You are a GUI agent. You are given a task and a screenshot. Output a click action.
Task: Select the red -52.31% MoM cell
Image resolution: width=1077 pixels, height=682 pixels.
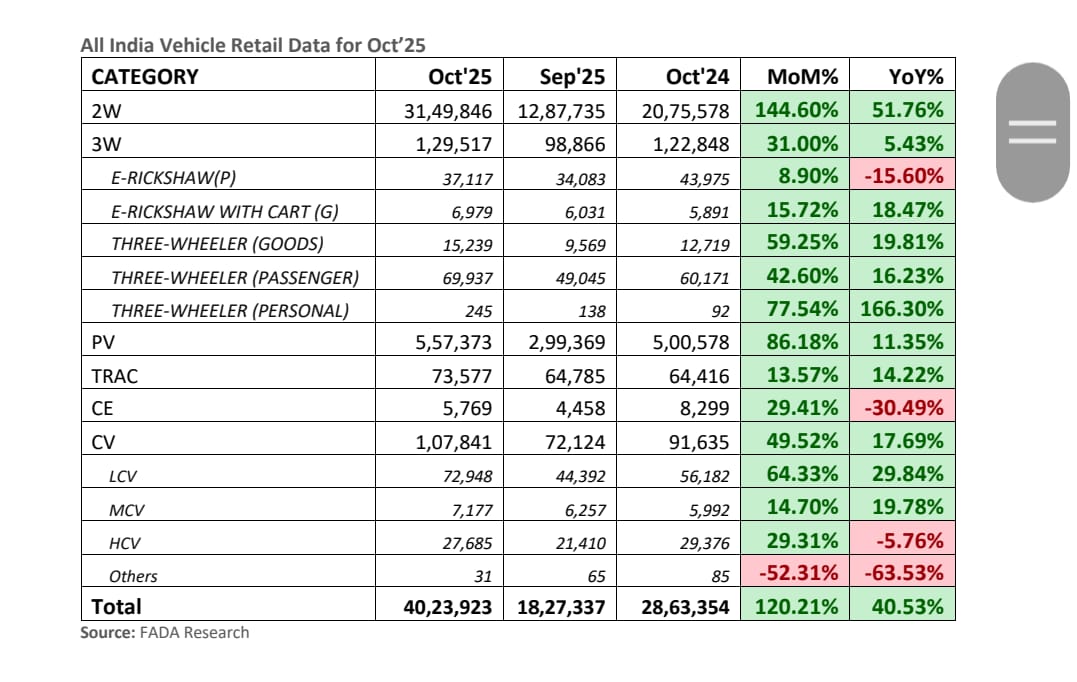click(797, 575)
